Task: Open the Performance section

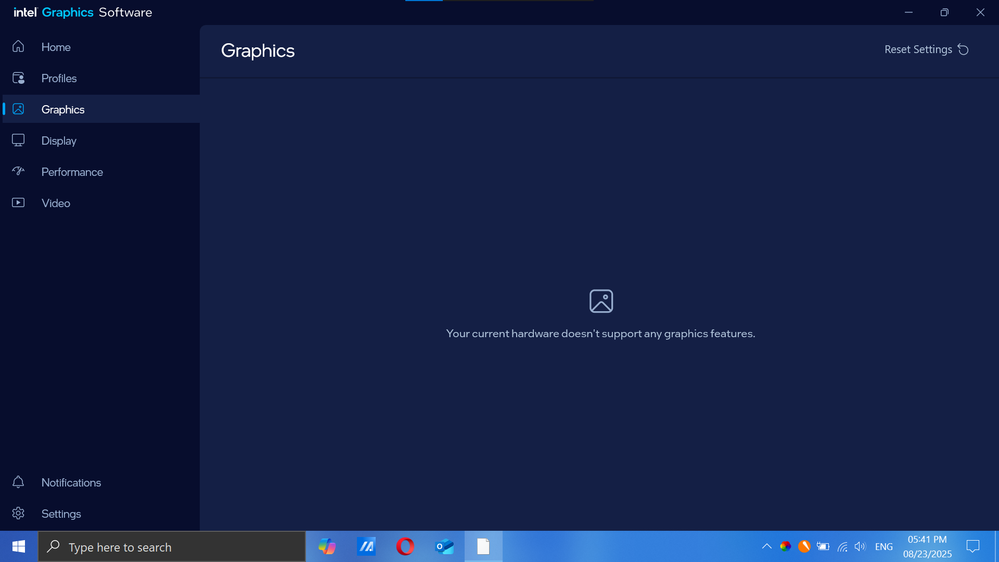Action: click(100, 172)
